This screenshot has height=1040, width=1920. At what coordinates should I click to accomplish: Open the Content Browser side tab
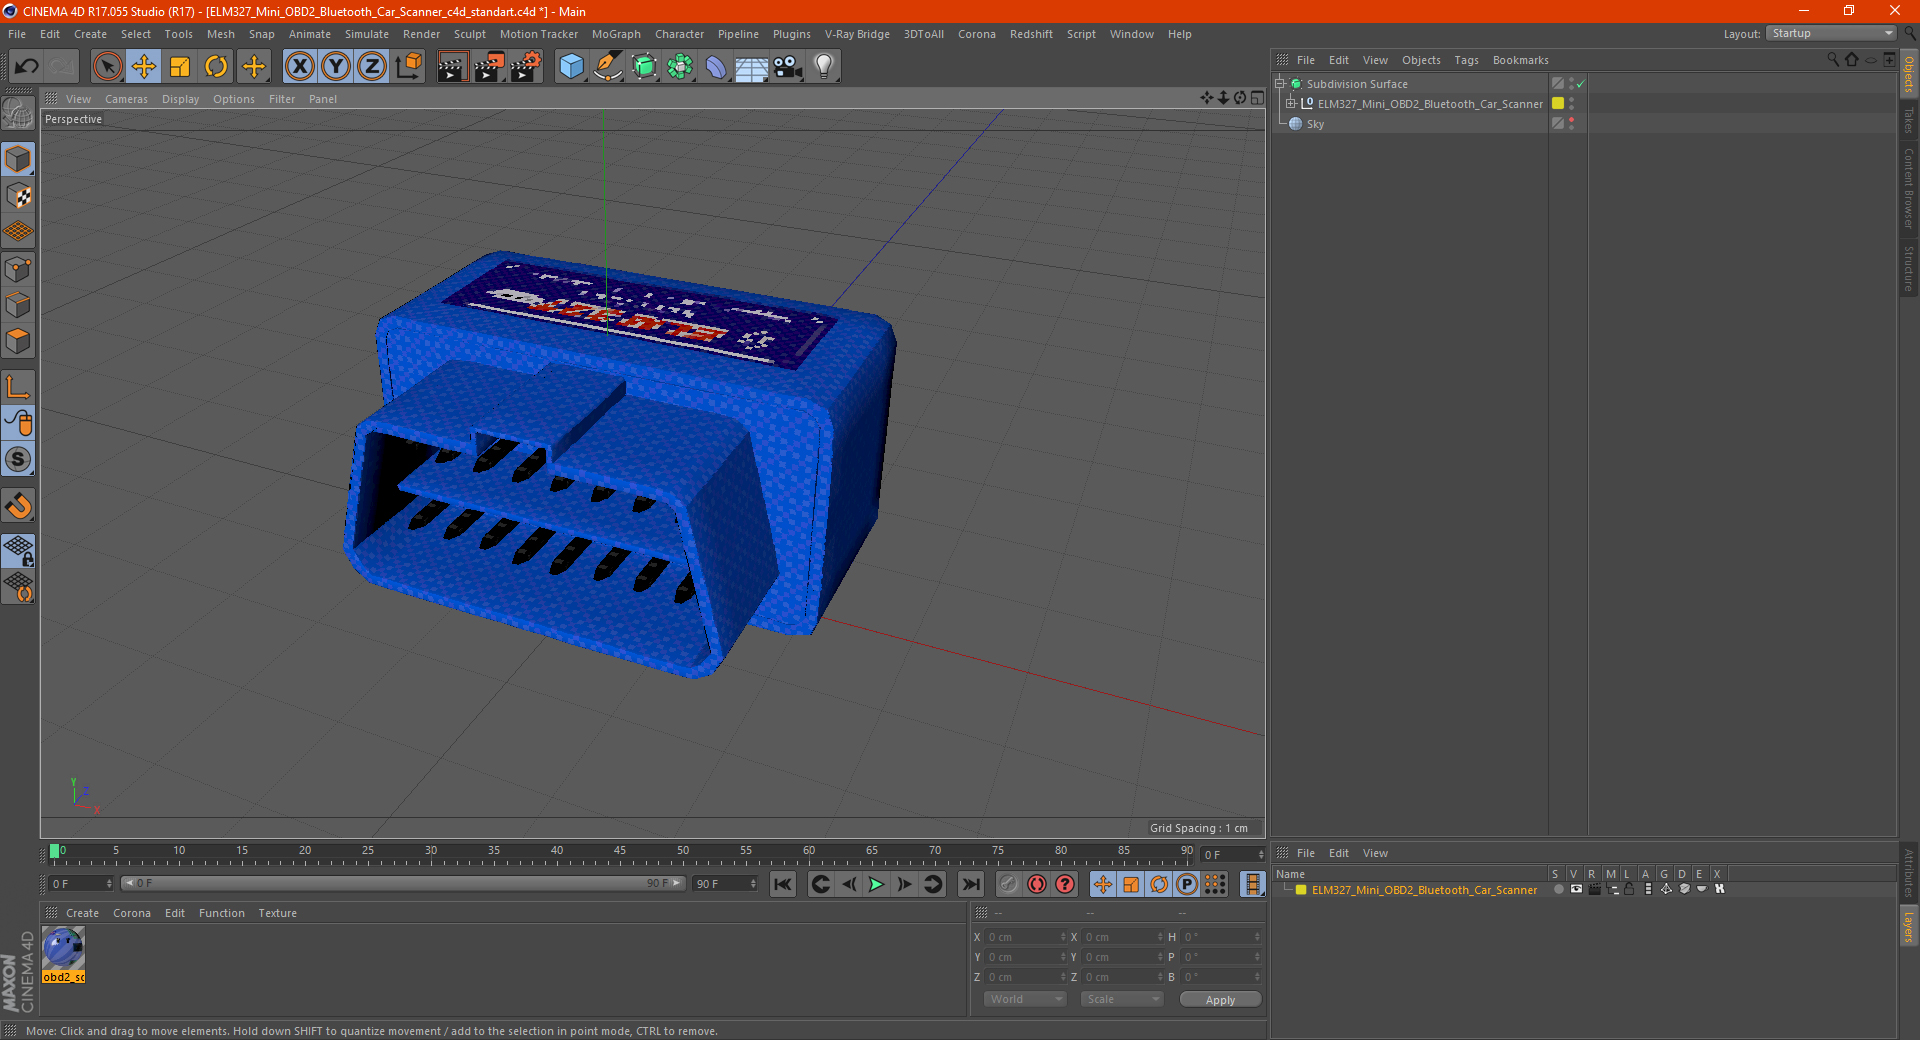(x=1909, y=188)
